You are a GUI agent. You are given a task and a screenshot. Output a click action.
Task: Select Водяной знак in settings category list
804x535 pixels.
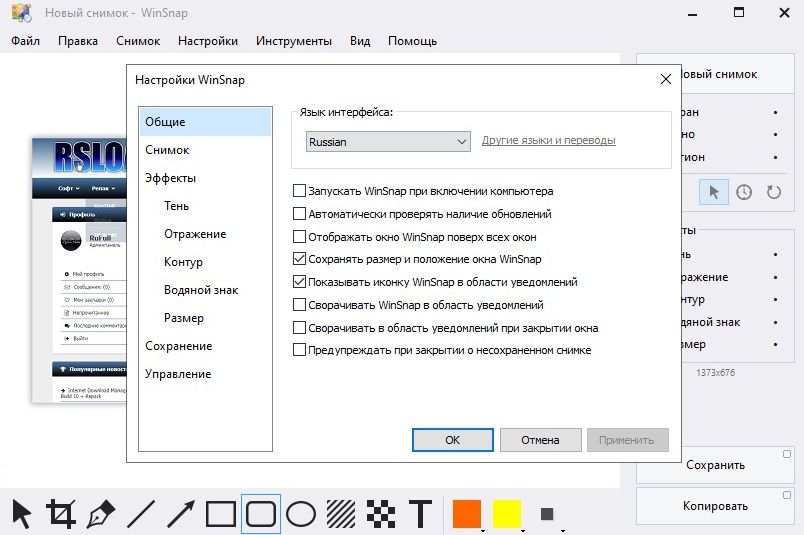(205, 290)
